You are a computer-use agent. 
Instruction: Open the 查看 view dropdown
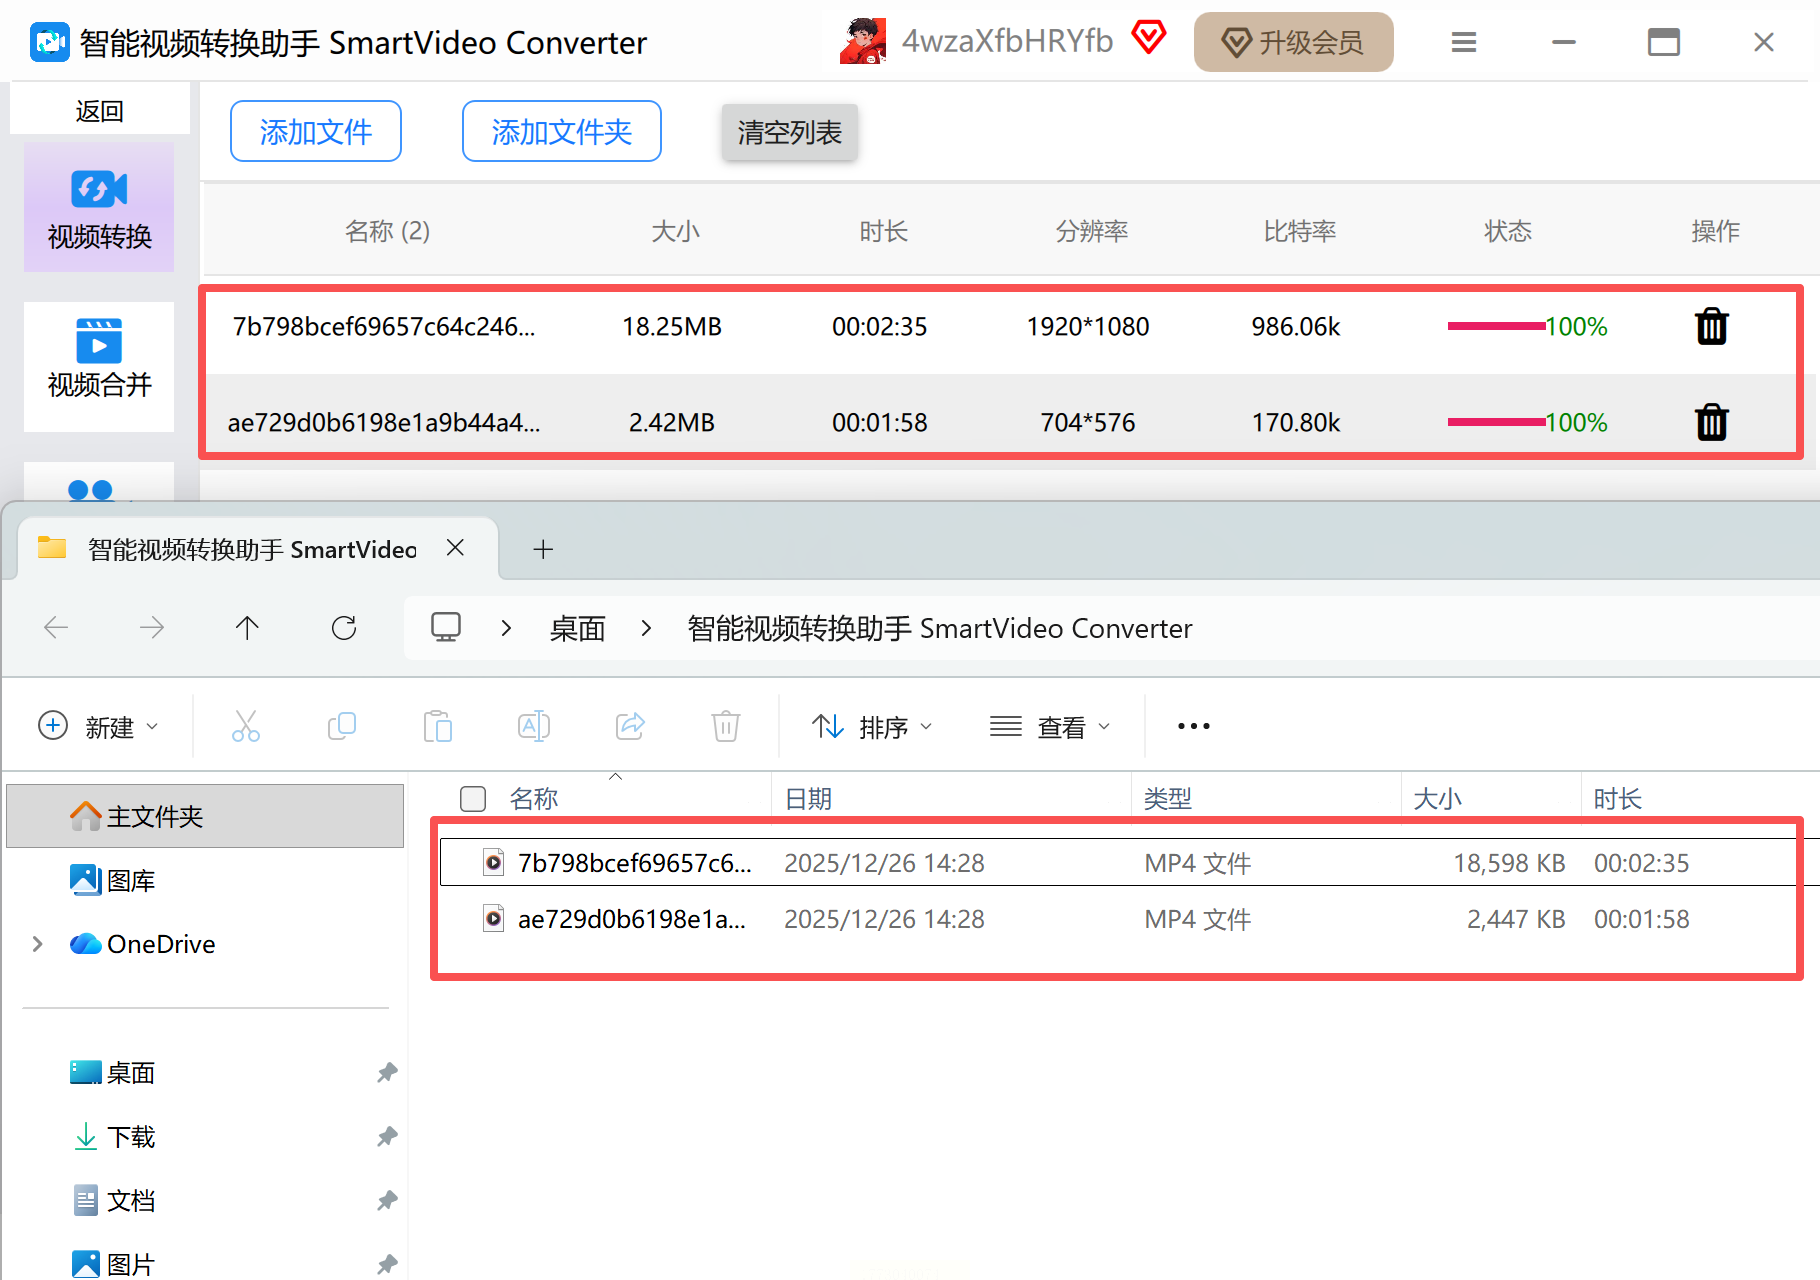coord(1050,726)
